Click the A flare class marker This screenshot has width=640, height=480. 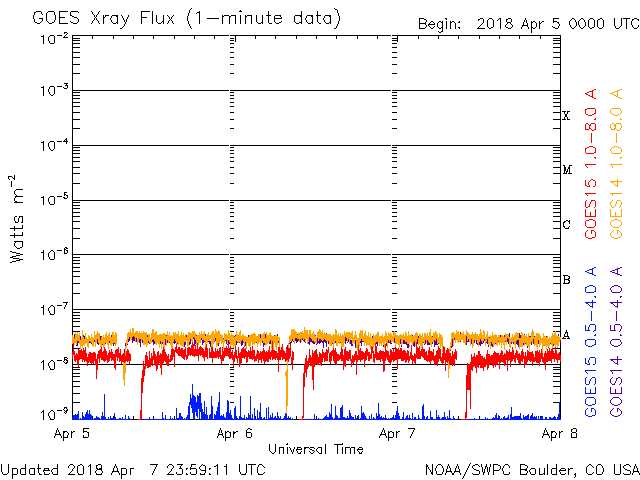click(x=566, y=335)
